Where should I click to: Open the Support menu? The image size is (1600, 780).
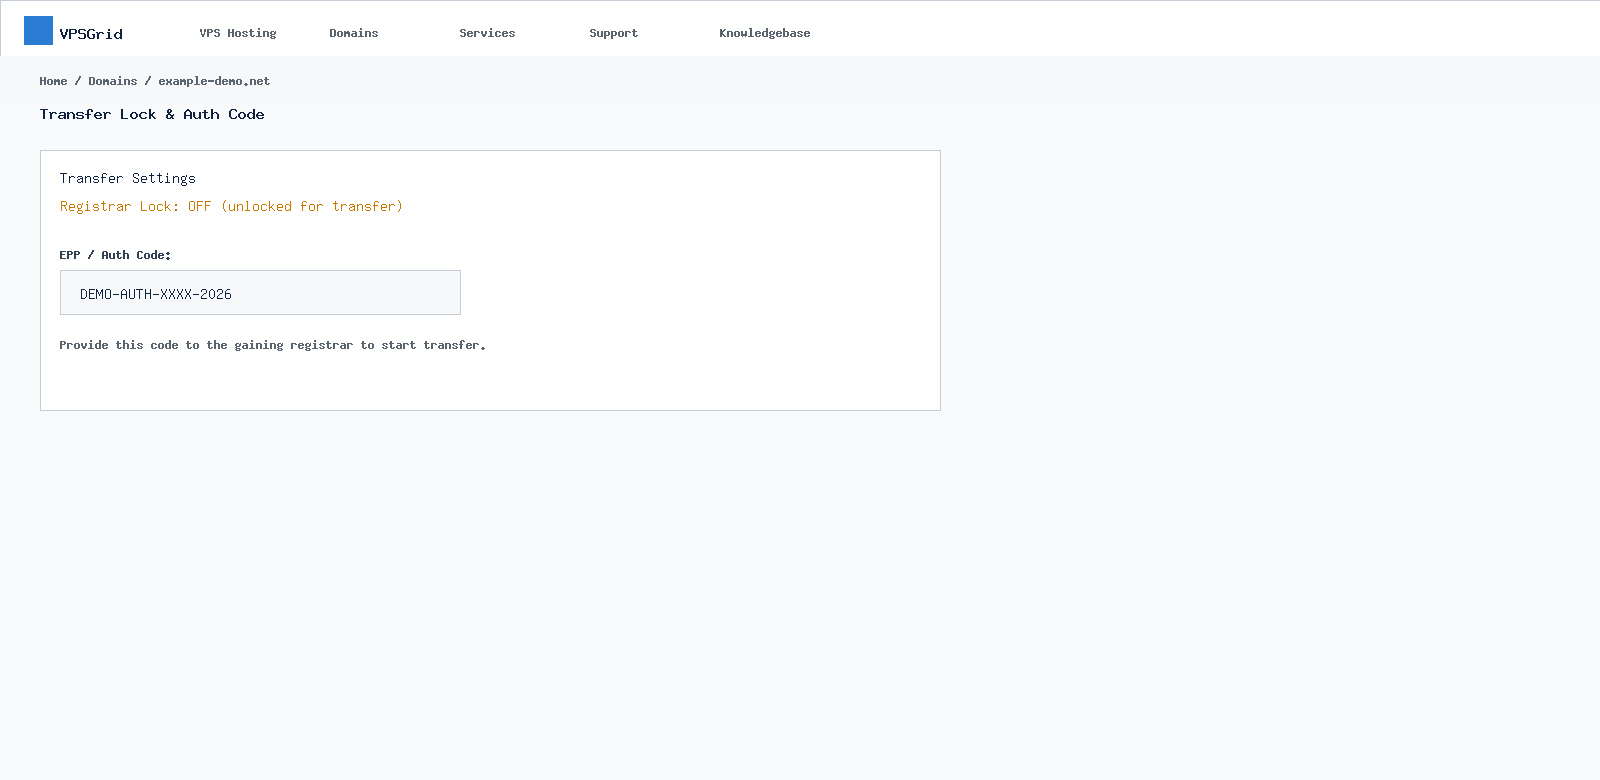[x=613, y=33]
